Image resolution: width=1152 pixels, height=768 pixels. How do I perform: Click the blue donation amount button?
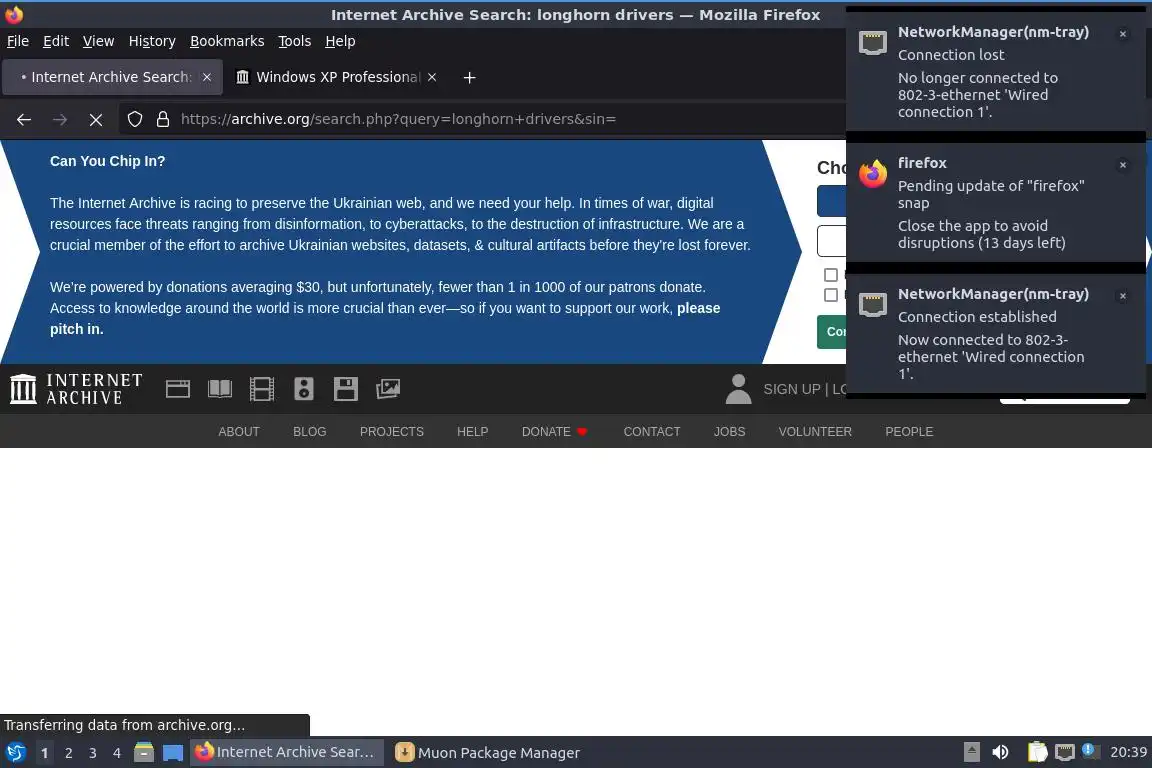(832, 201)
